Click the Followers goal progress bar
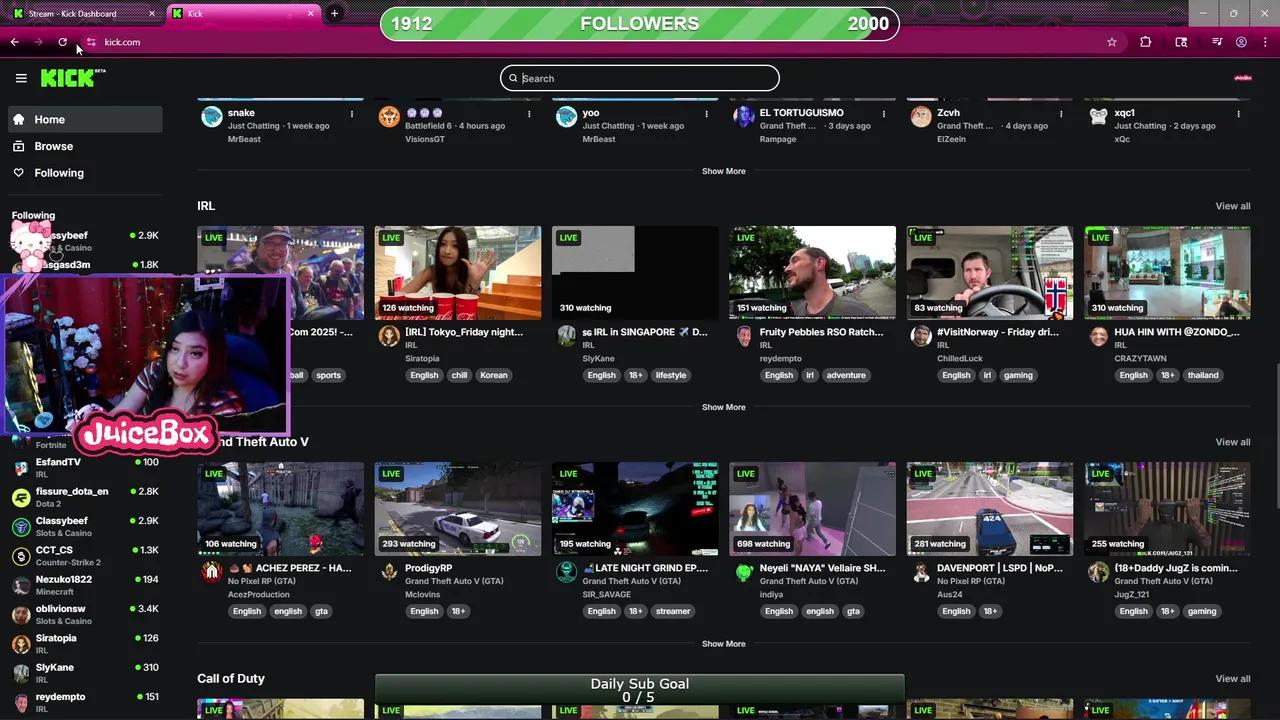The image size is (1280, 720). tap(640, 24)
